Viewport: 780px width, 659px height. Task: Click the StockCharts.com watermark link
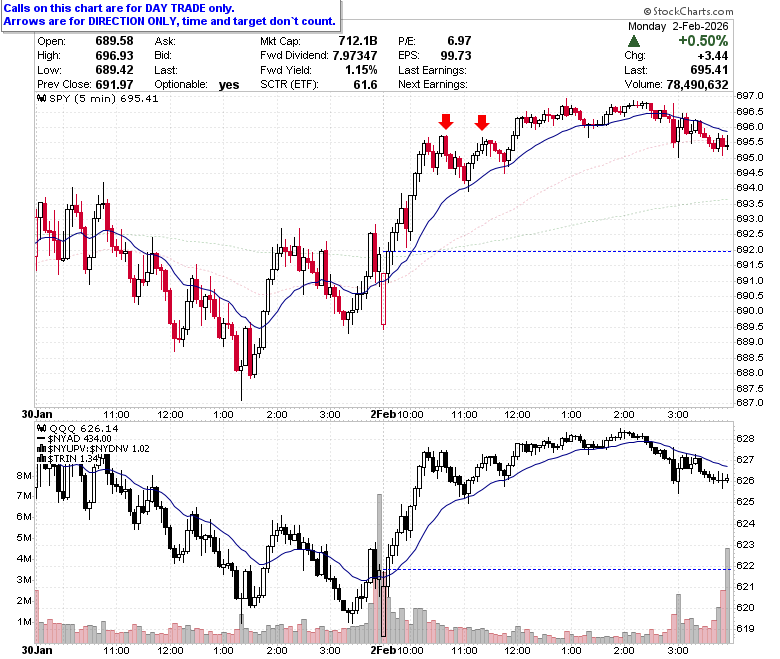[688, 11]
